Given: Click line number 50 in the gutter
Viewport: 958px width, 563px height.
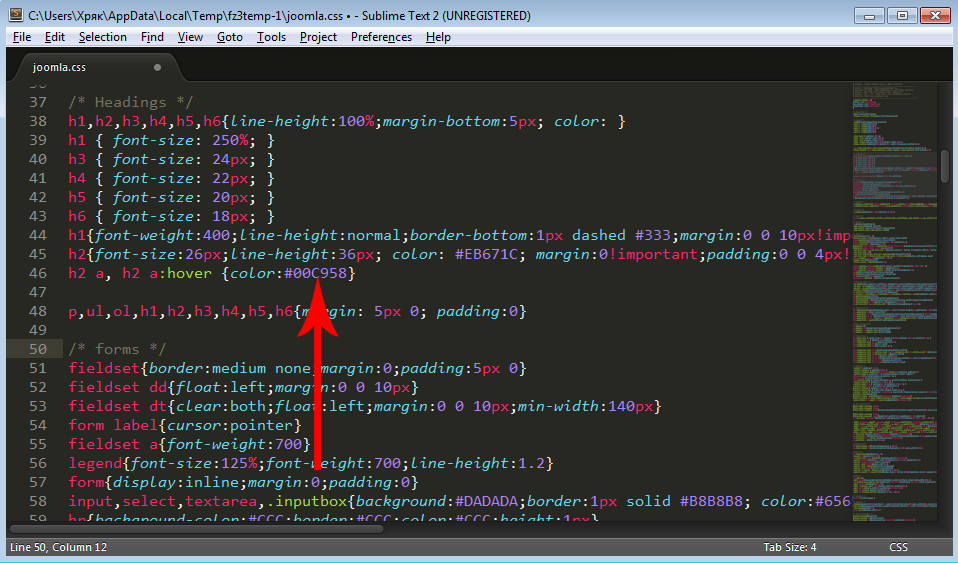Looking at the screenshot, I should pyautogui.click(x=38, y=349).
